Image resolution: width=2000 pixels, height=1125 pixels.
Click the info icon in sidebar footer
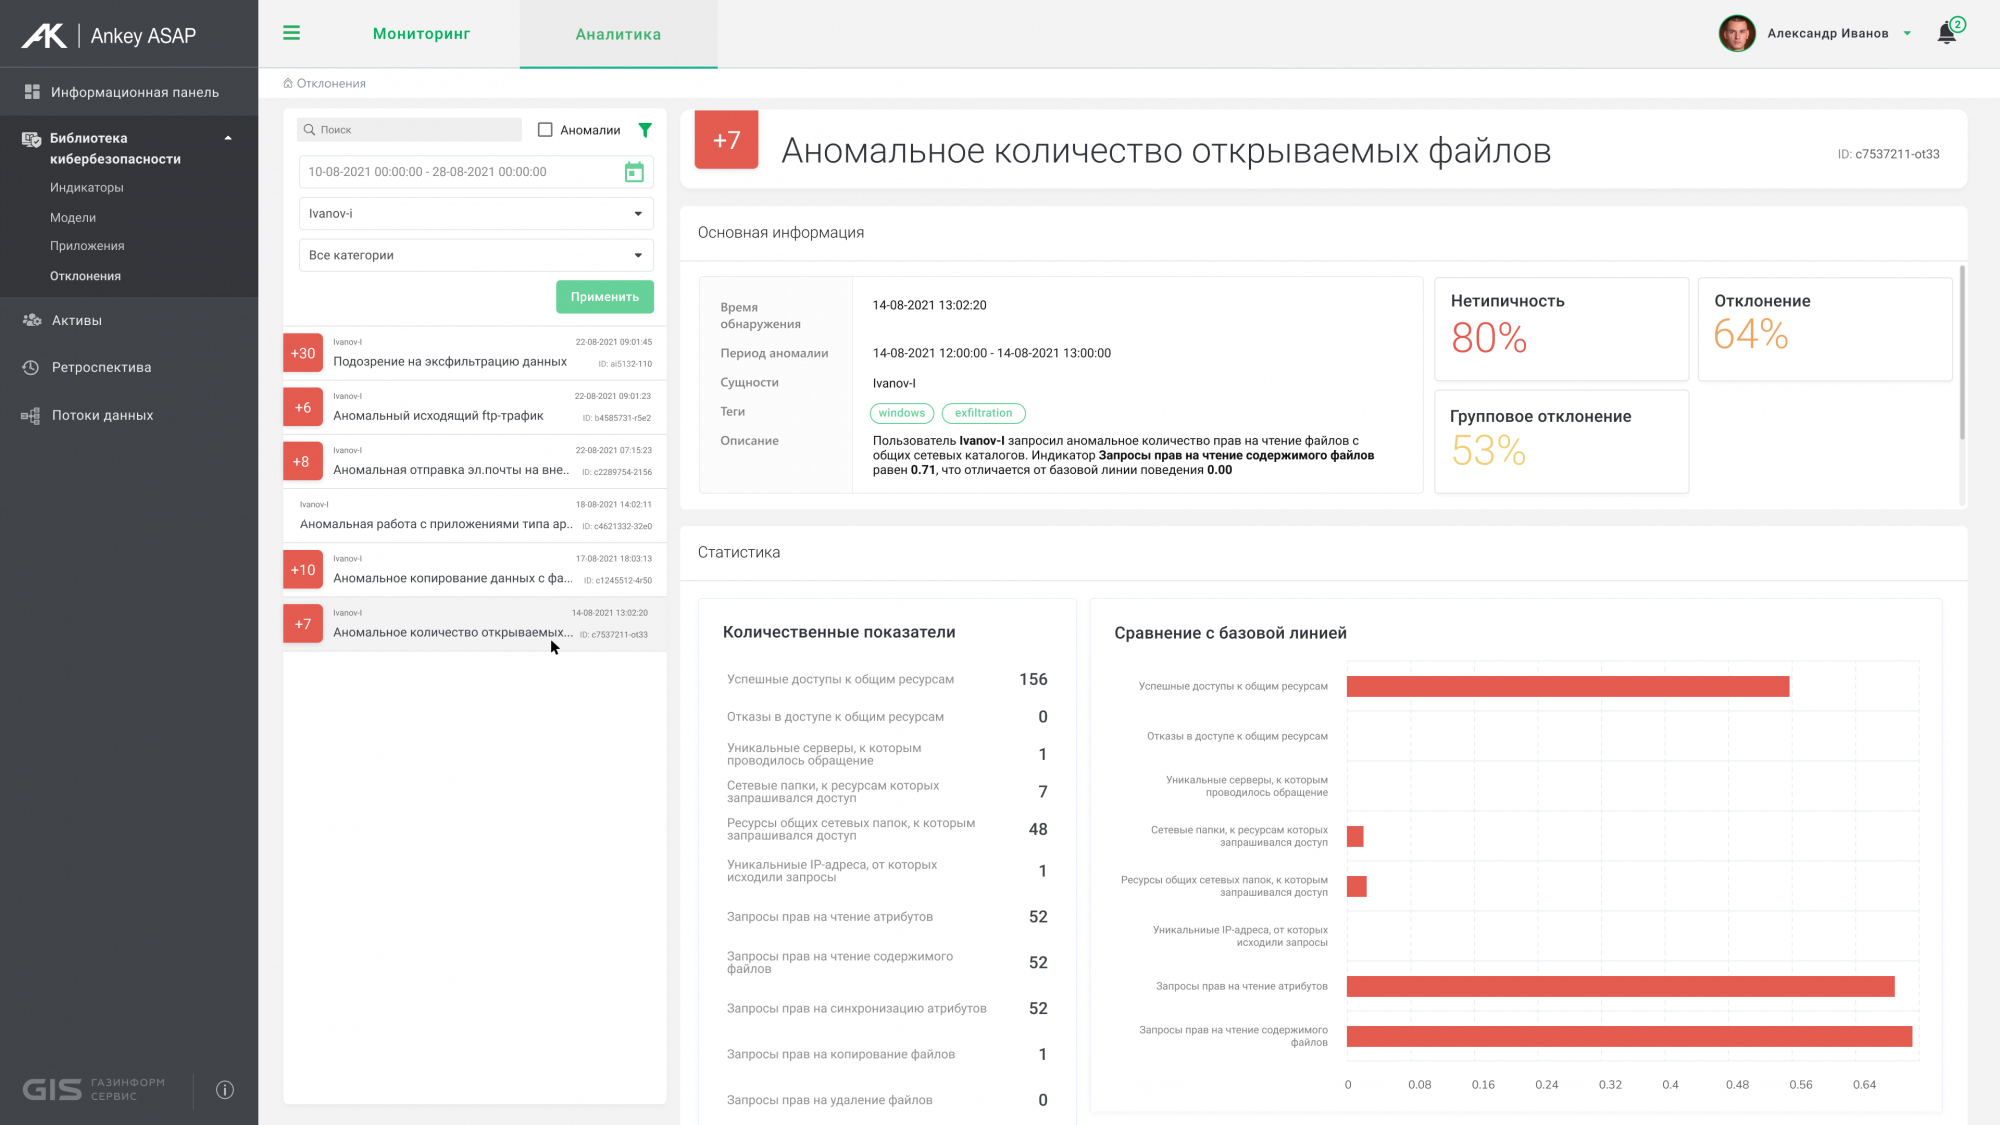click(x=225, y=1090)
